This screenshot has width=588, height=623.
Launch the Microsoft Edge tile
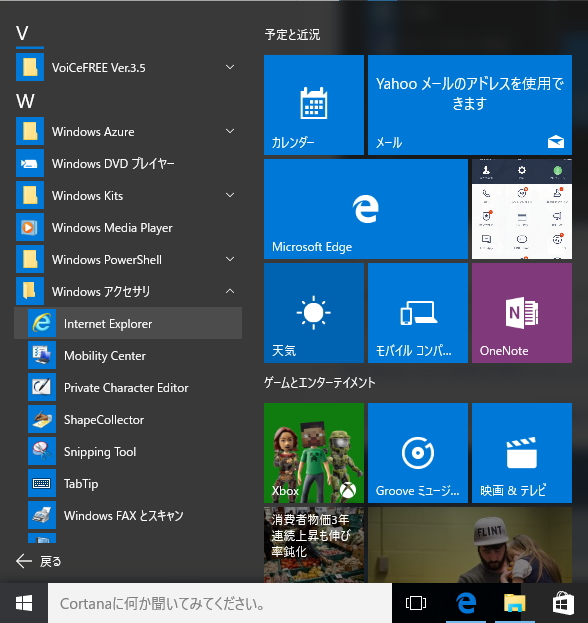[366, 209]
